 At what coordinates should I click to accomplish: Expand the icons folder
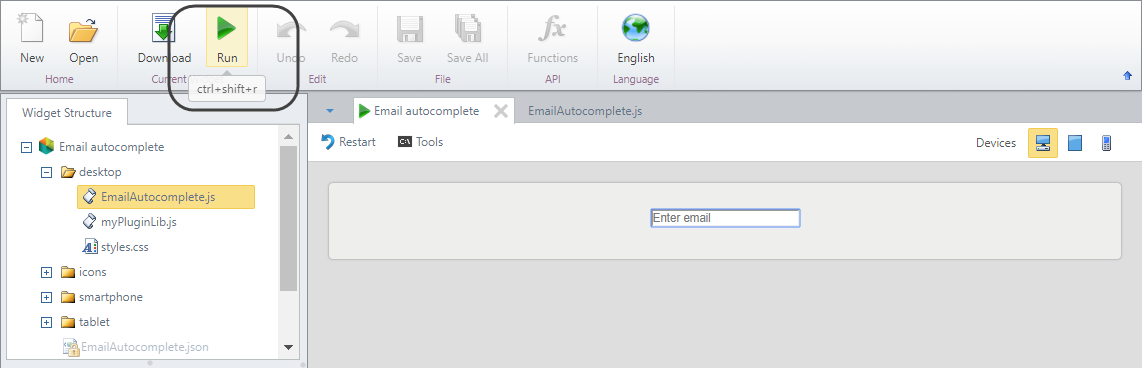[47, 272]
